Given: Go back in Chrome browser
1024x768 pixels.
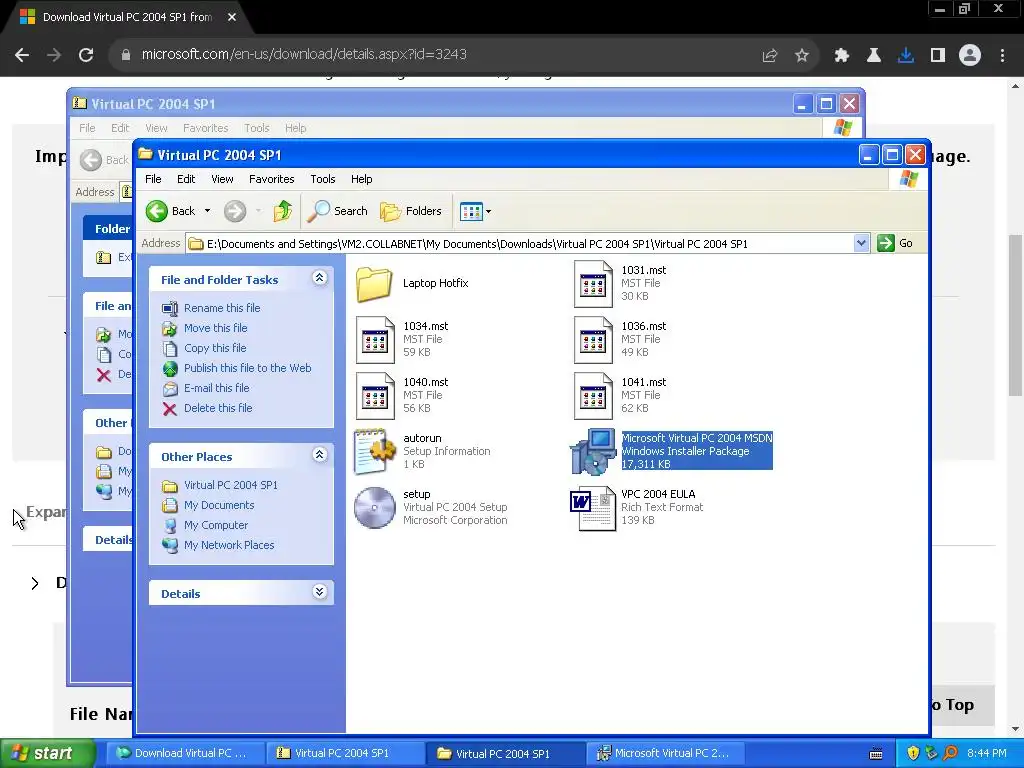Looking at the screenshot, I should (22, 55).
